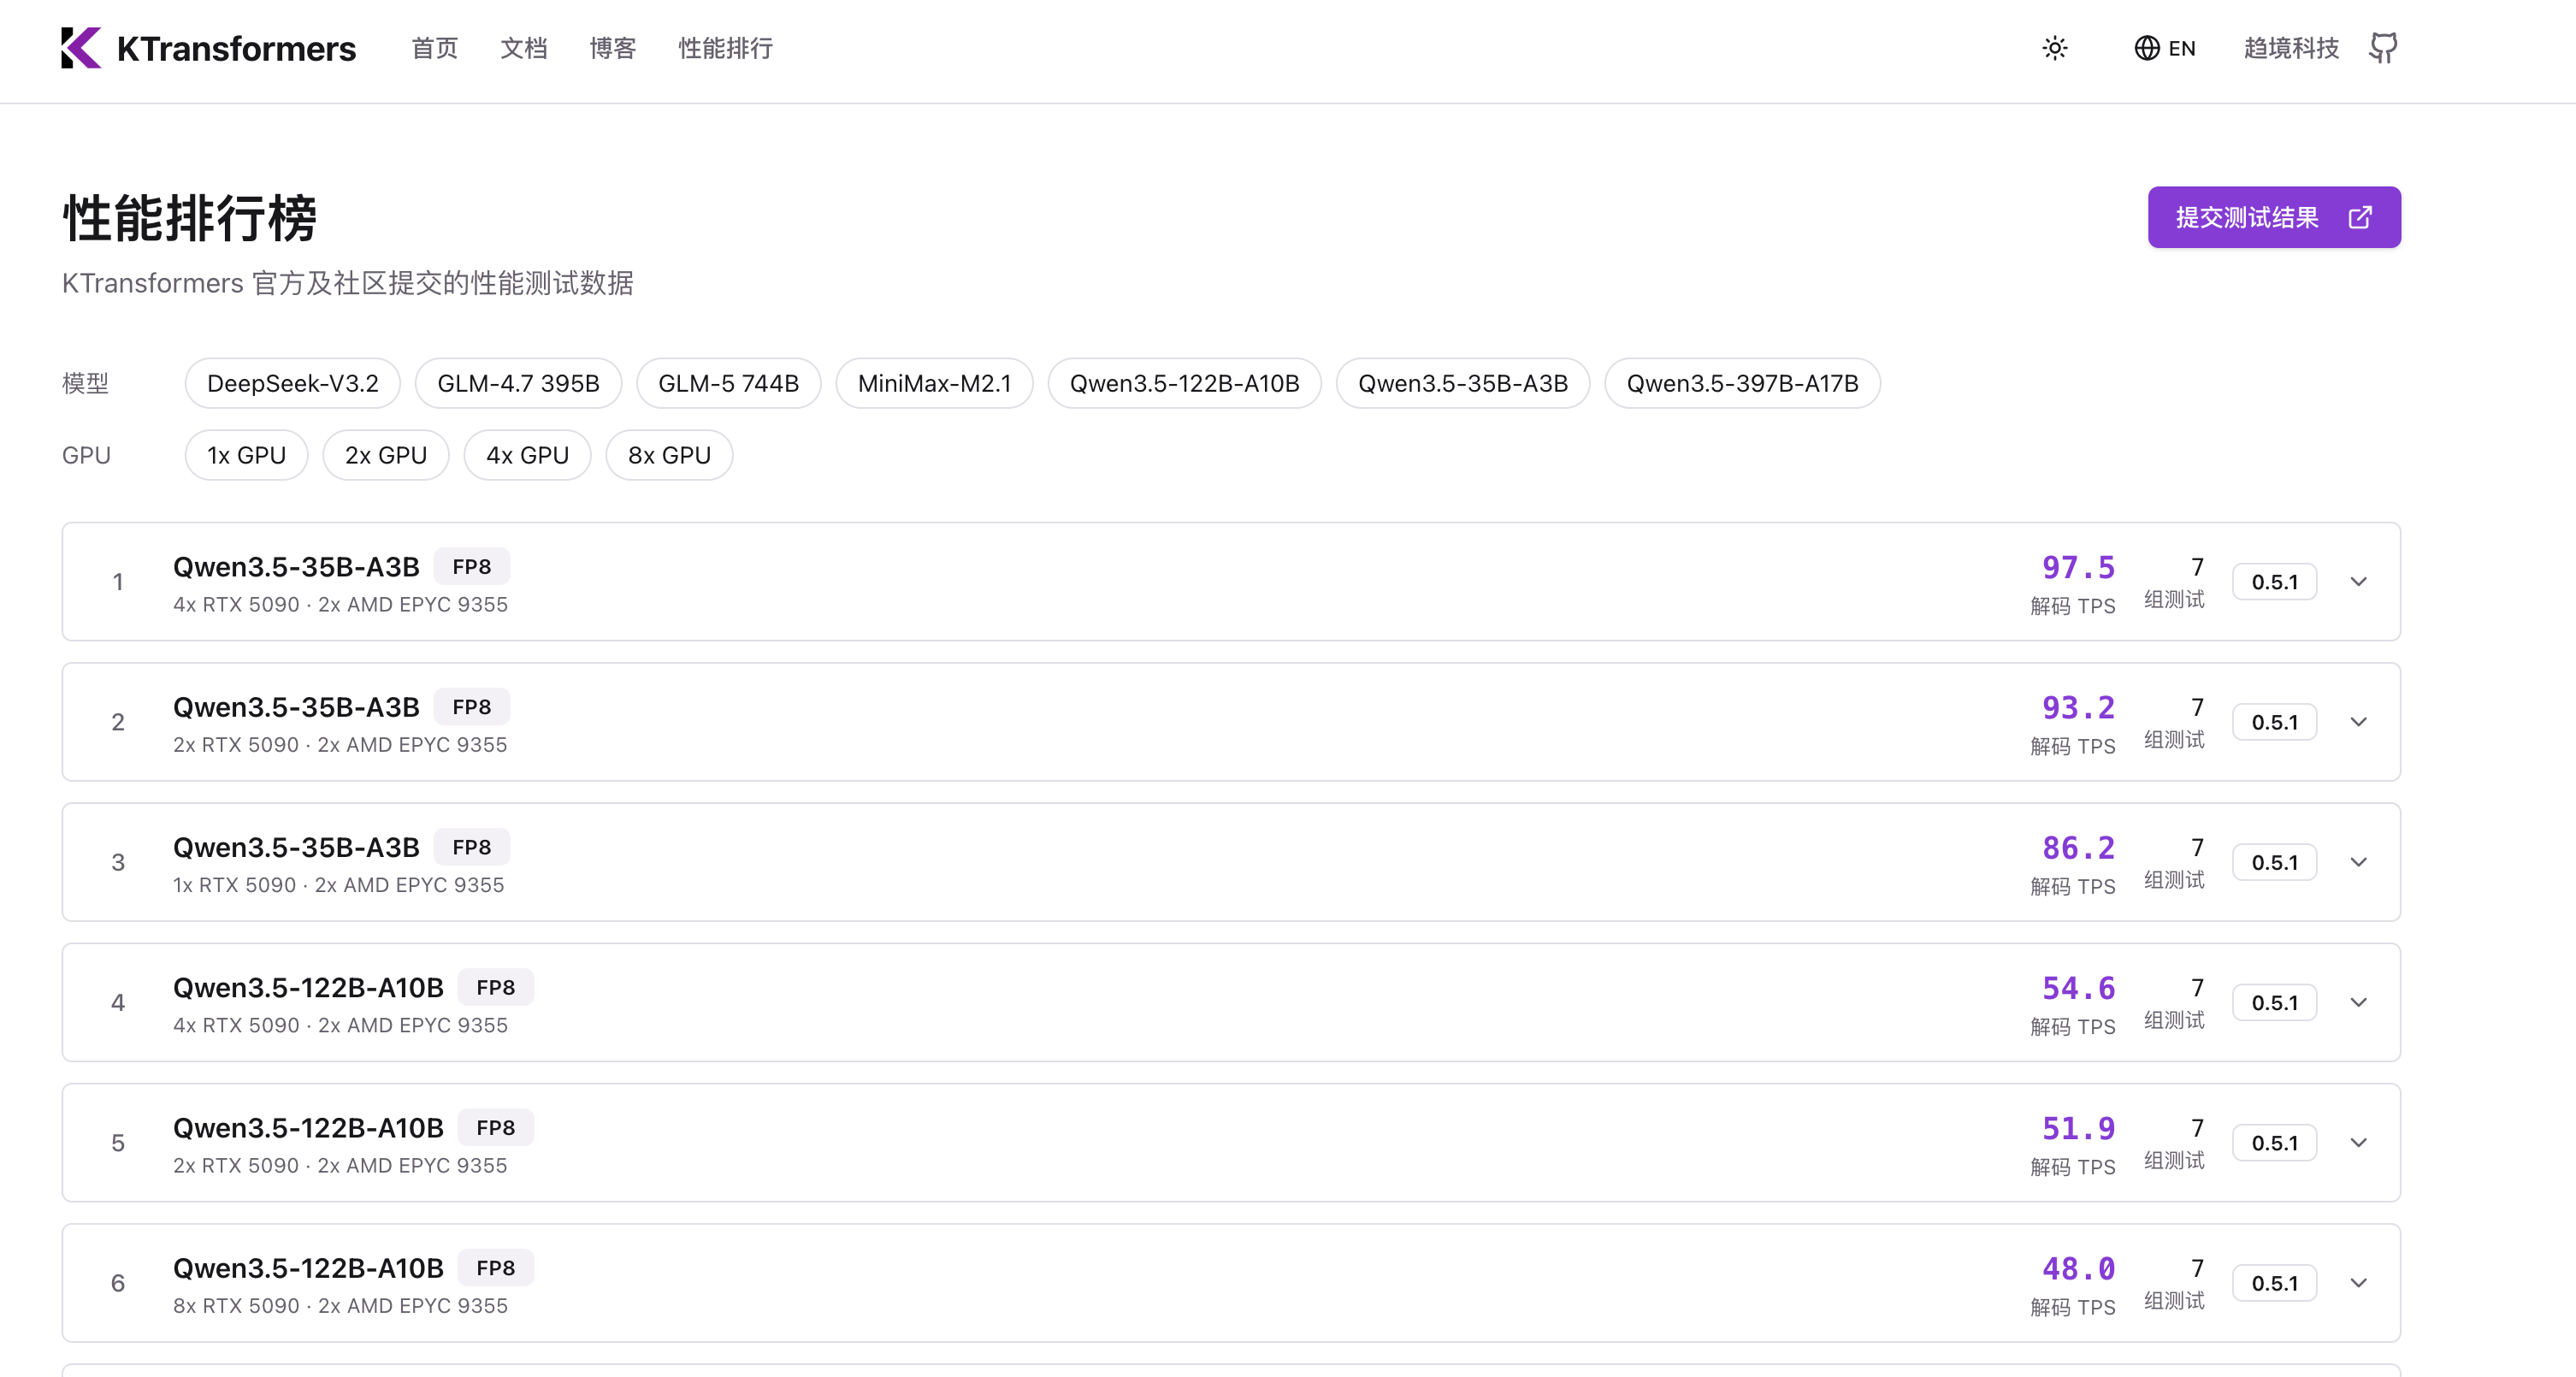Filter by GLM-5 744B model chip

729,383
